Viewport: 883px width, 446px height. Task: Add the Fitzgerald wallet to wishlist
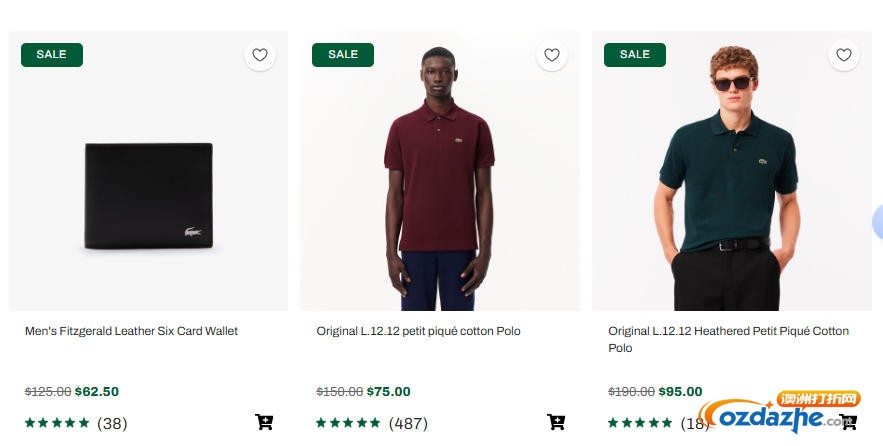pos(260,55)
